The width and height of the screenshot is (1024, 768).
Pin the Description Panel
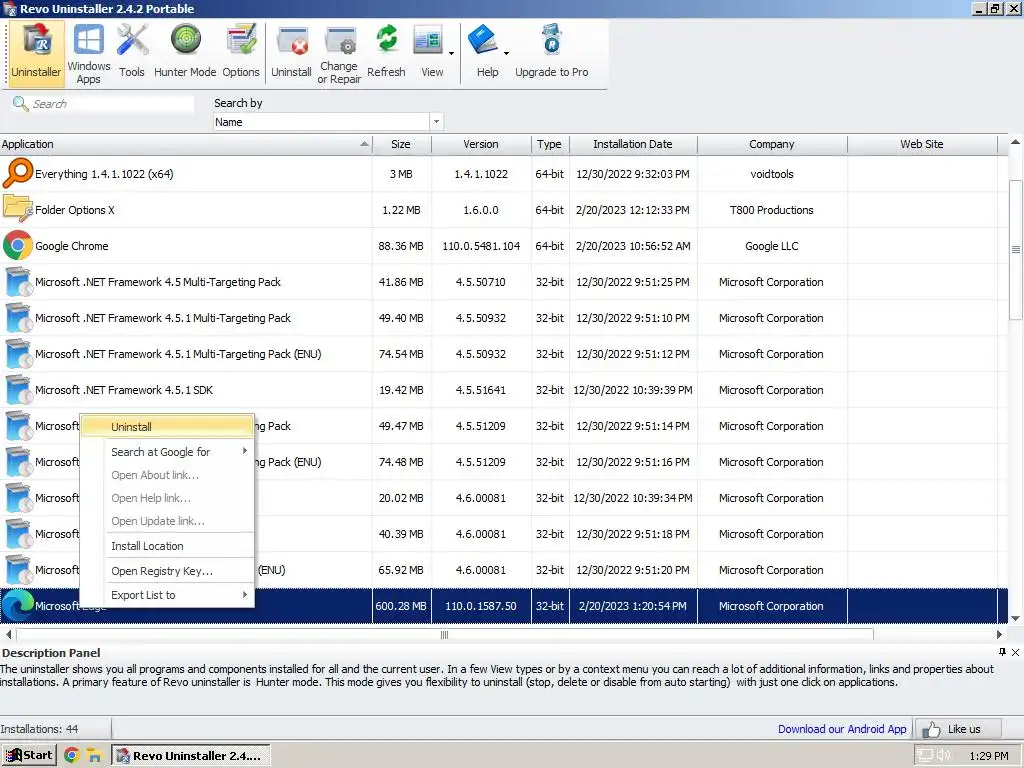coord(1002,652)
